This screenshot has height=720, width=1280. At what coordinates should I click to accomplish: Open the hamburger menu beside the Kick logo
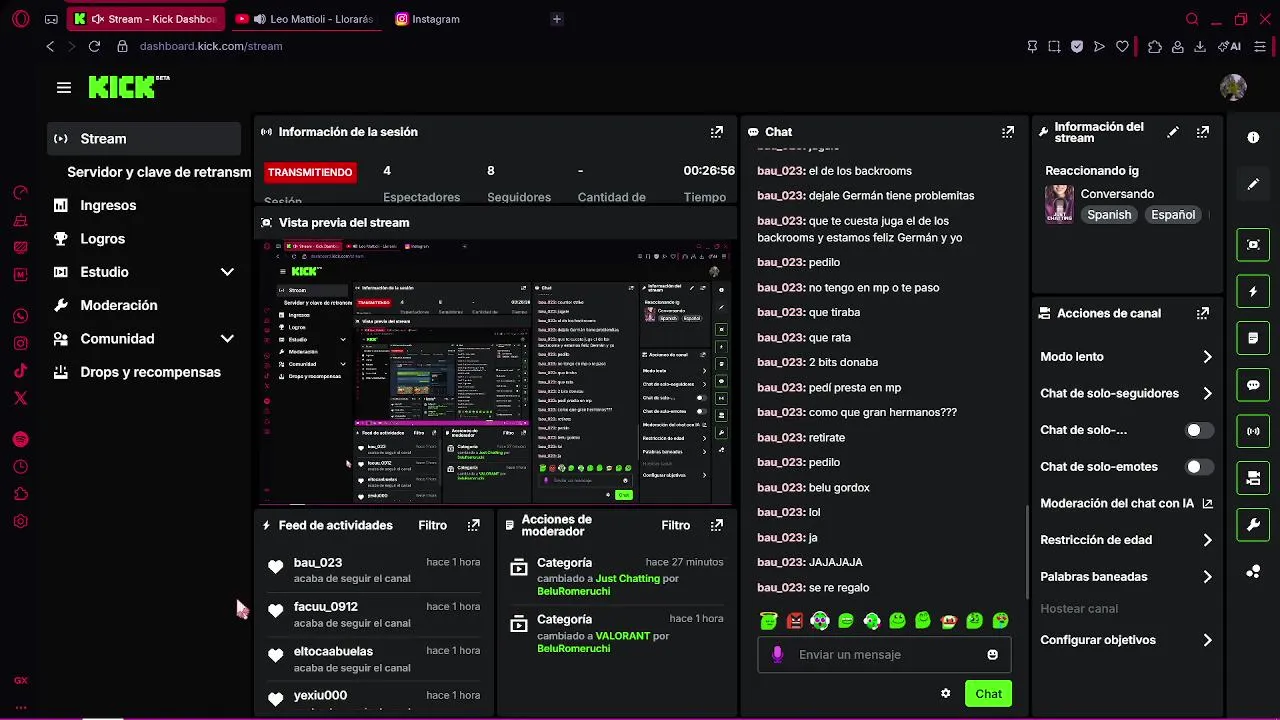64,87
